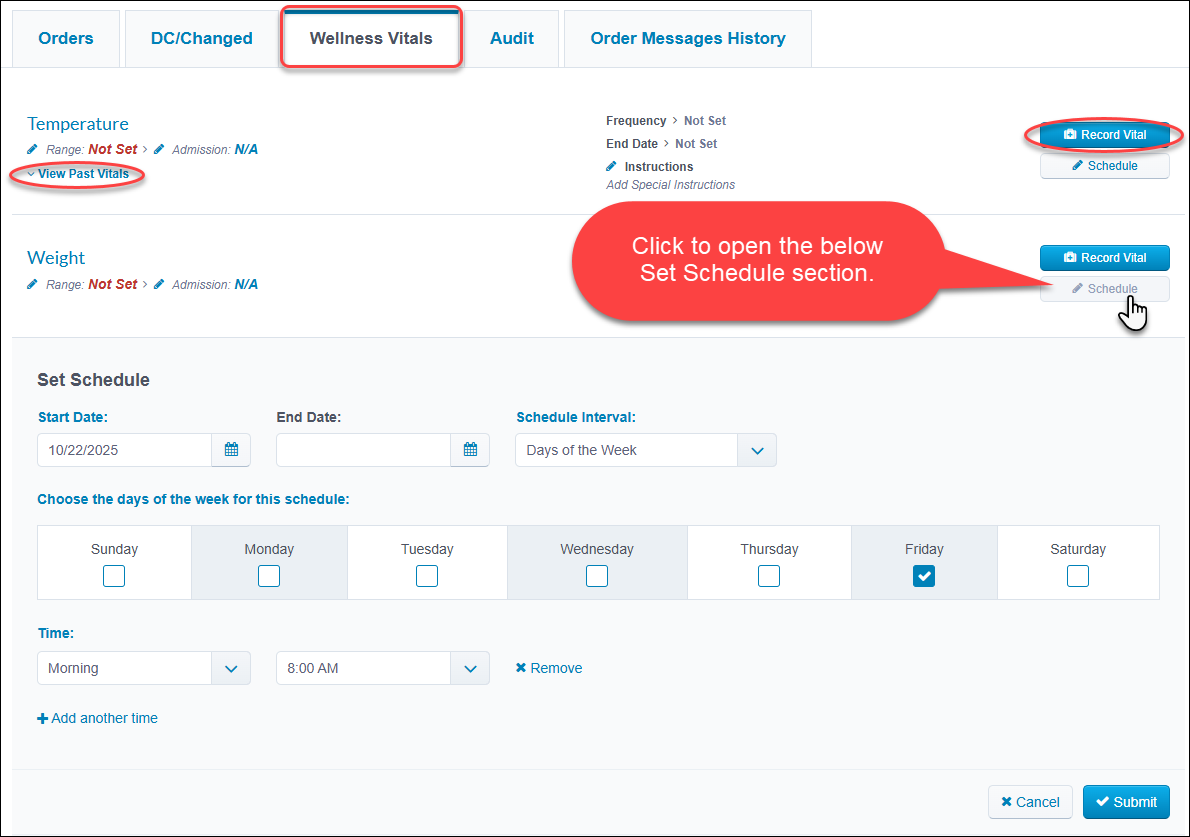Open the 8:00 AM time dropdown
Image resolution: width=1190 pixels, height=837 pixels.
(x=383, y=668)
